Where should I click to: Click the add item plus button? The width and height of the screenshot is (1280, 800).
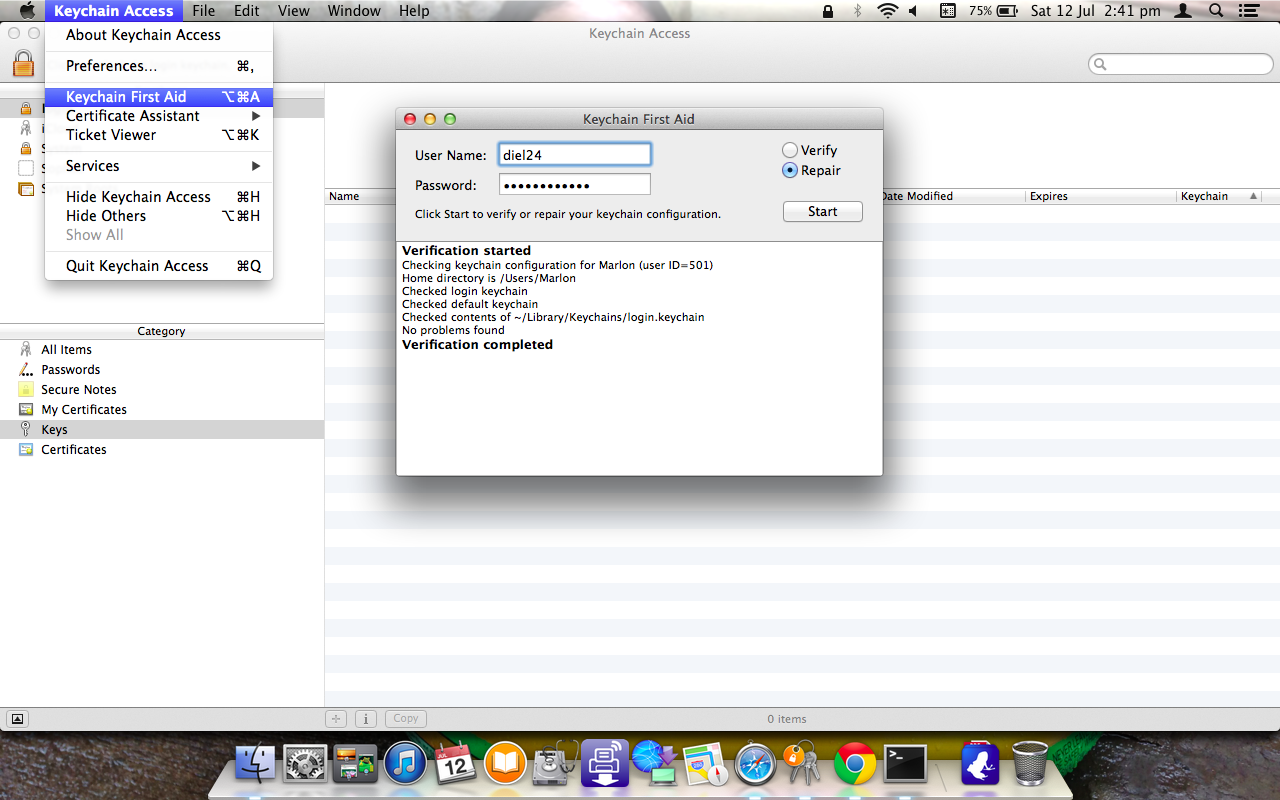[x=336, y=718]
